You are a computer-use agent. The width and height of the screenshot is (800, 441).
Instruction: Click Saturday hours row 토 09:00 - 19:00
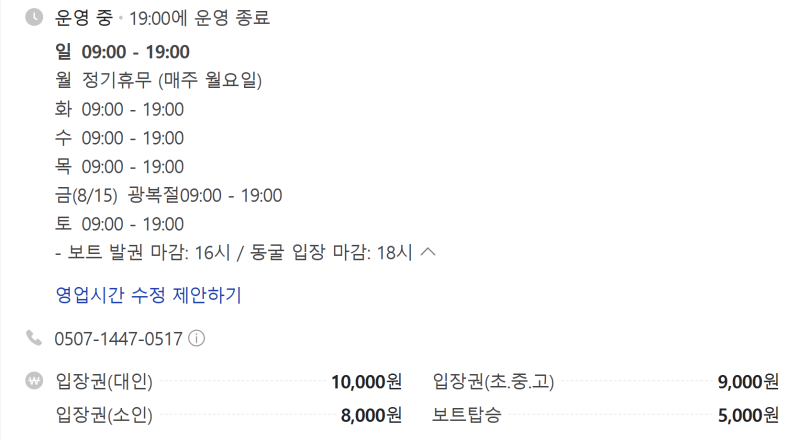[119, 224]
